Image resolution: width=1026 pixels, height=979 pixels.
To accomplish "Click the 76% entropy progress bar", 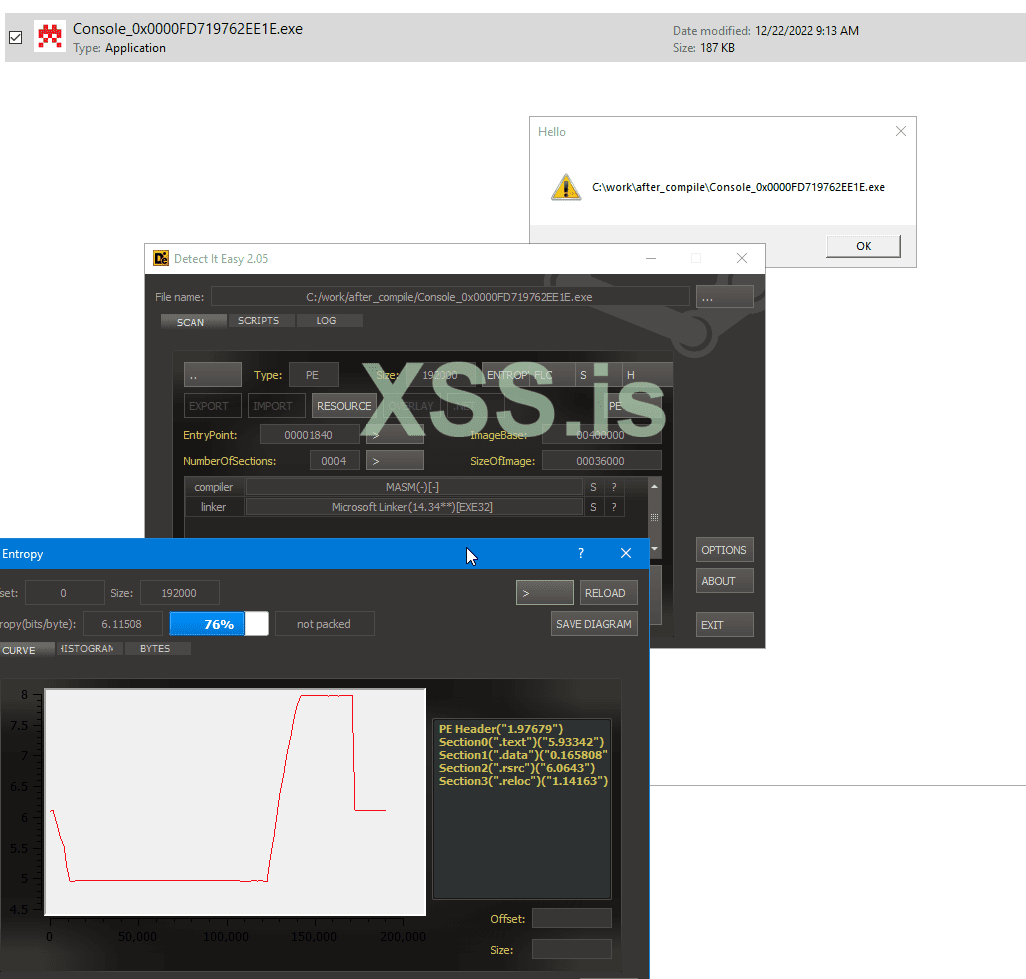I will [x=219, y=624].
